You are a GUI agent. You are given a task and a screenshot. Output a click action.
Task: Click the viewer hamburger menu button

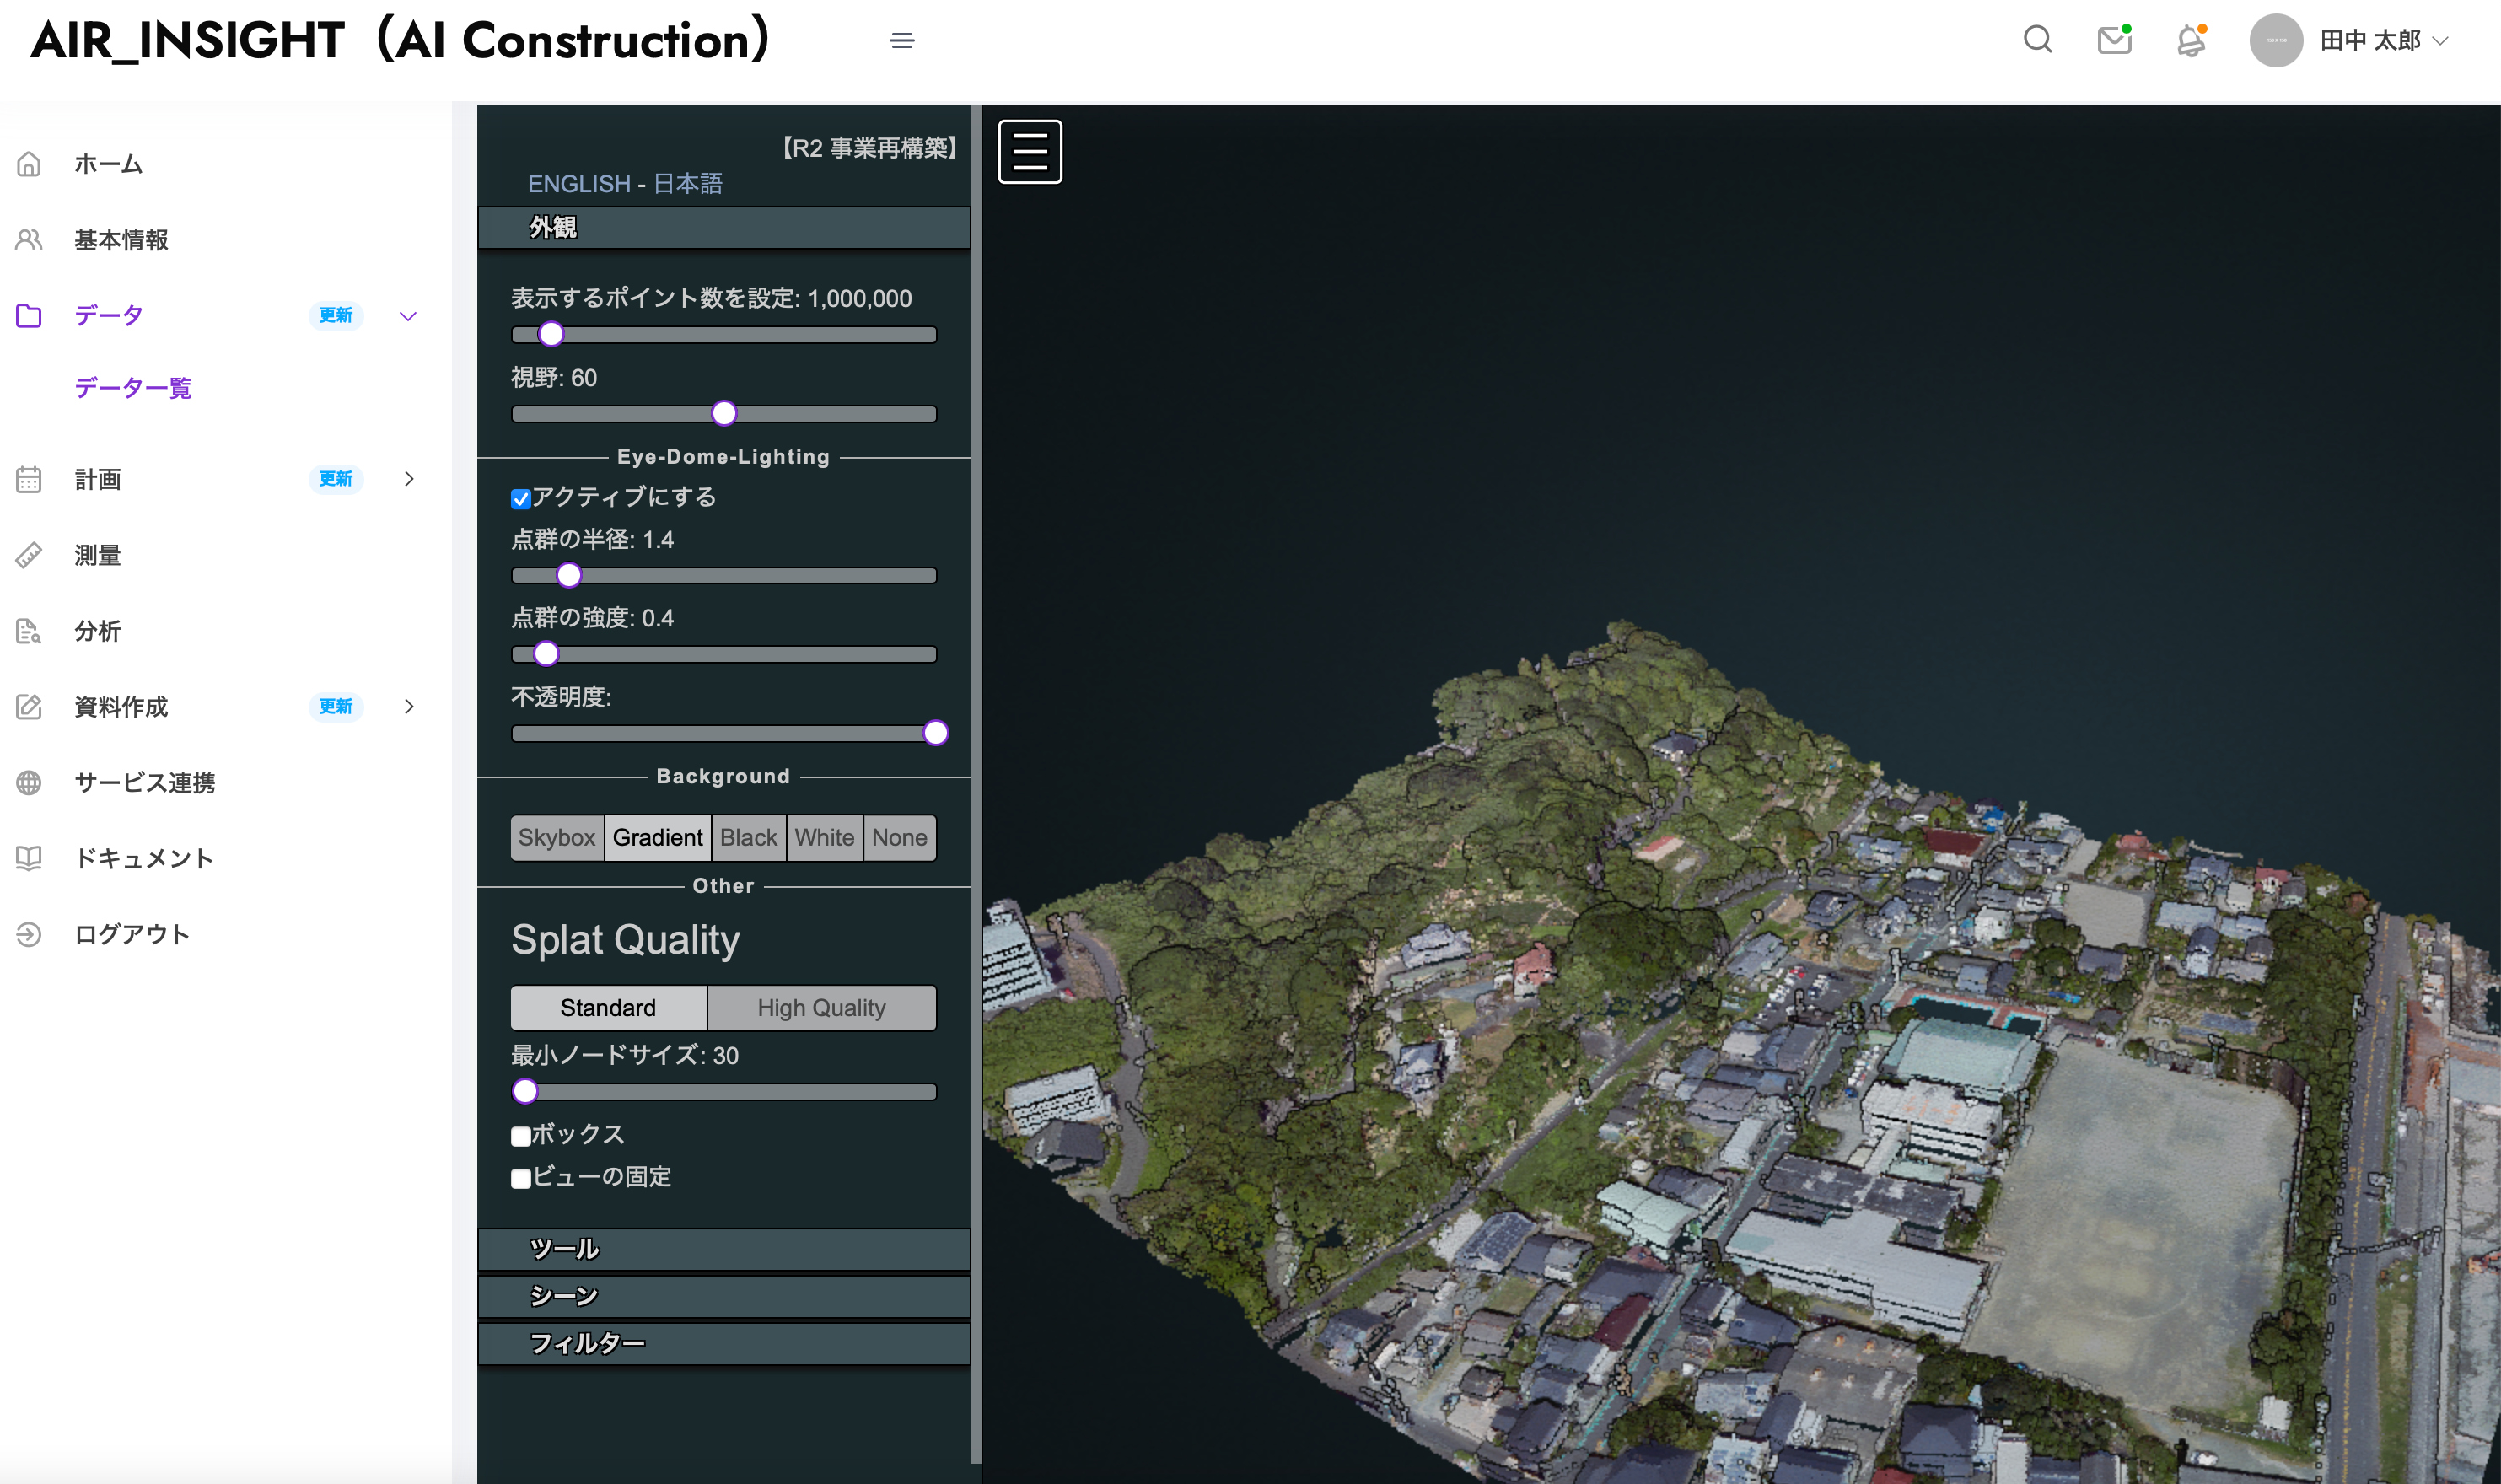[1030, 152]
